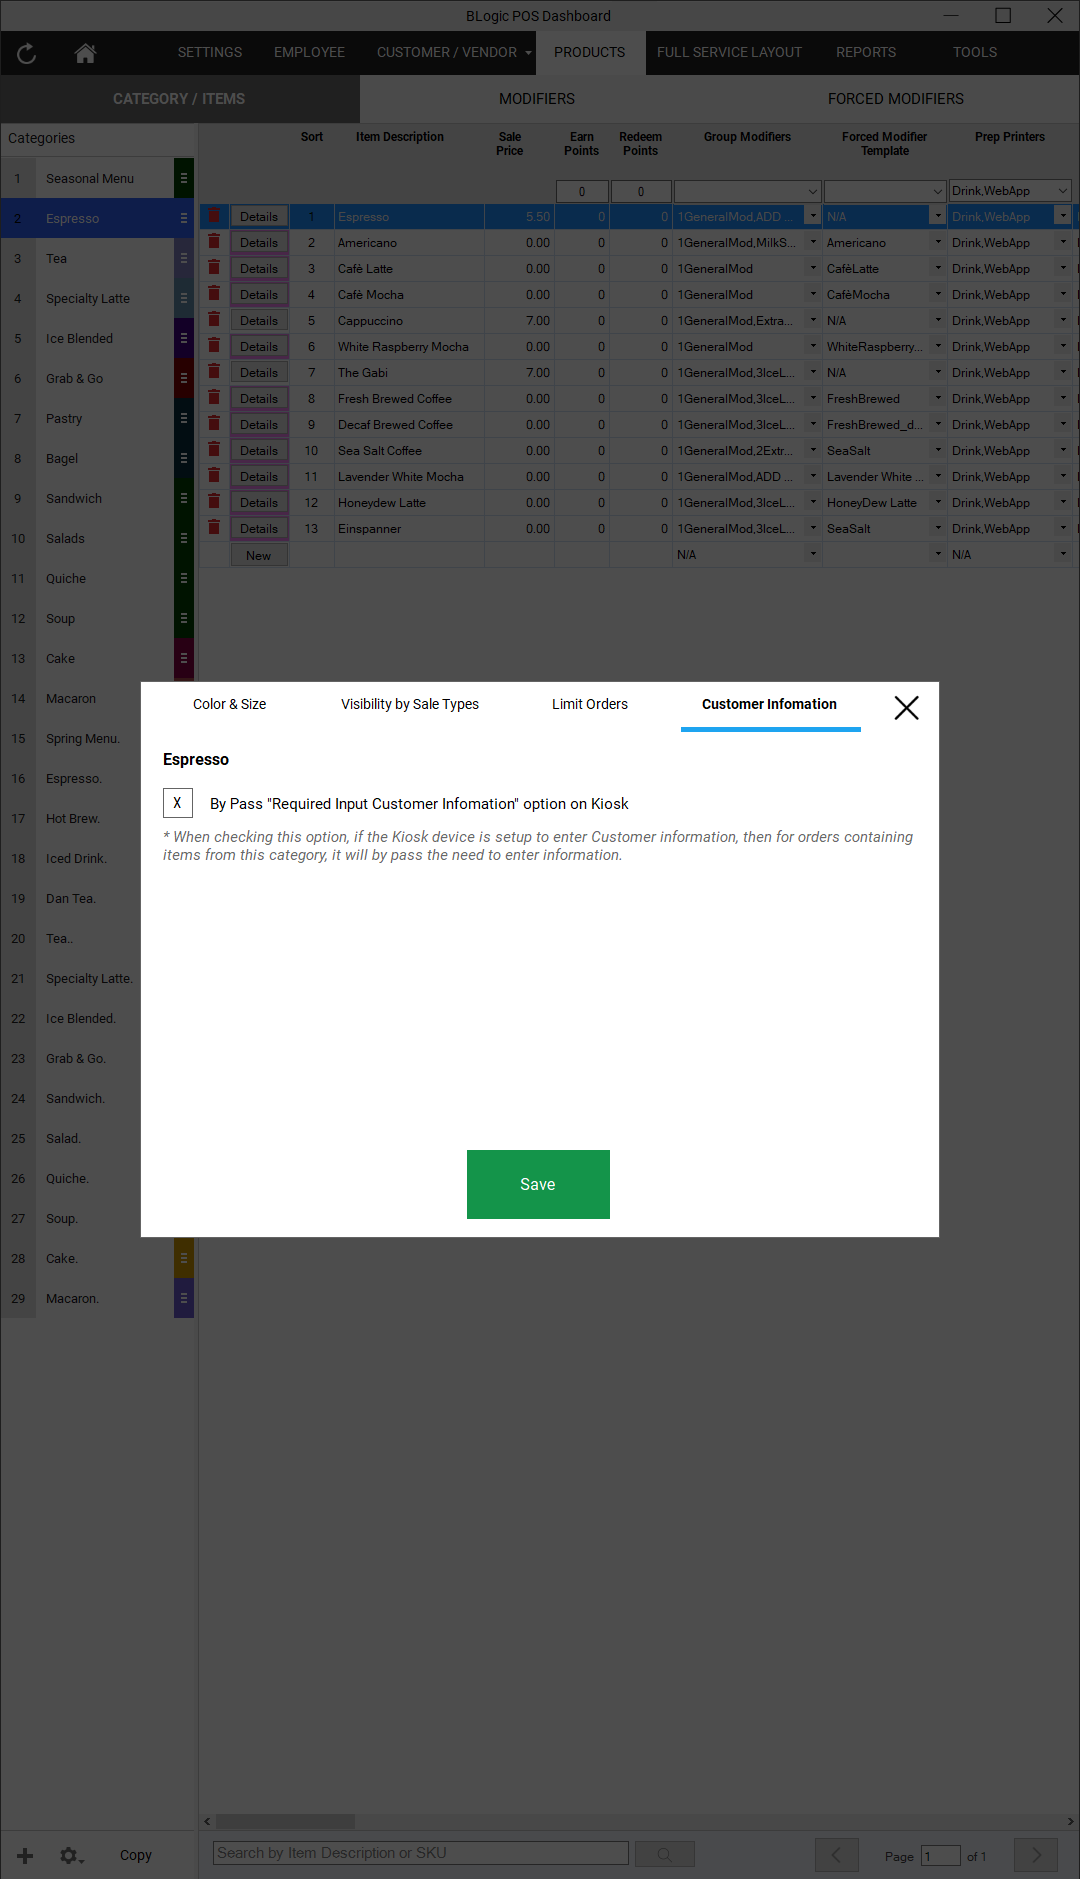Click New to add an item
Image resolution: width=1080 pixels, height=1879 pixels.
pyautogui.click(x=259, y=555)
